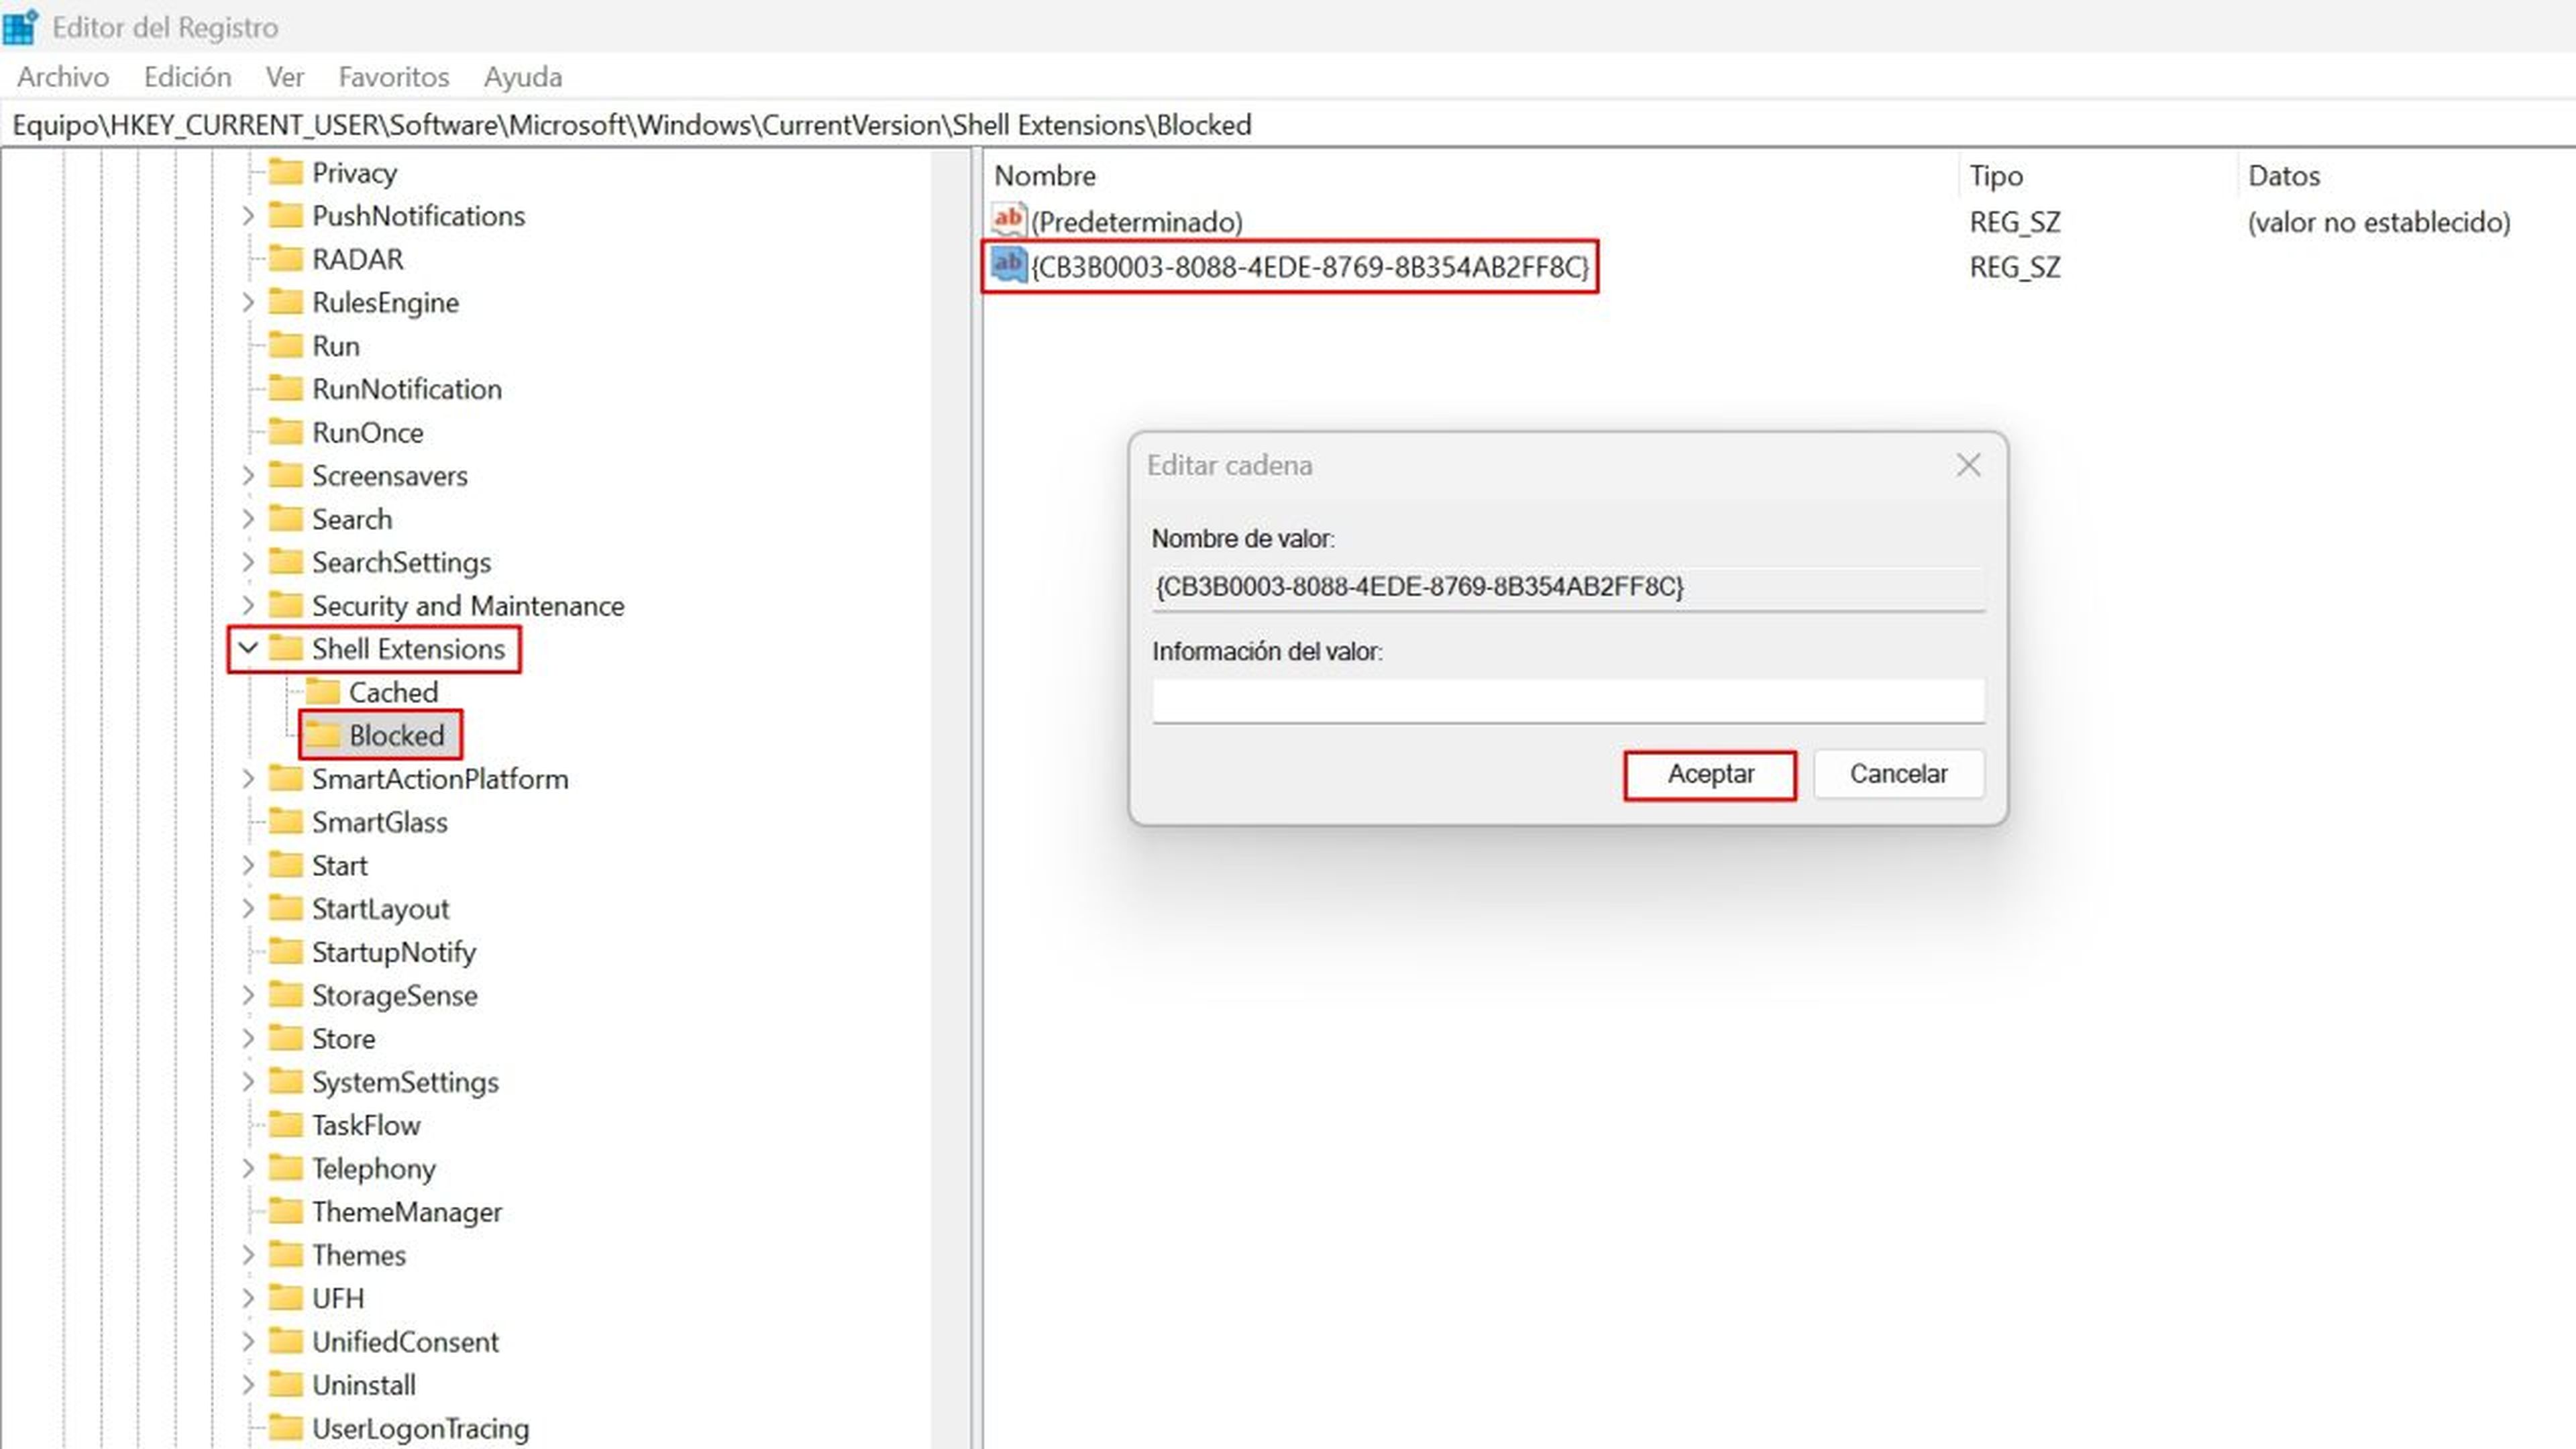Click the Nombre de valor field

click(x=1568, y=587)
